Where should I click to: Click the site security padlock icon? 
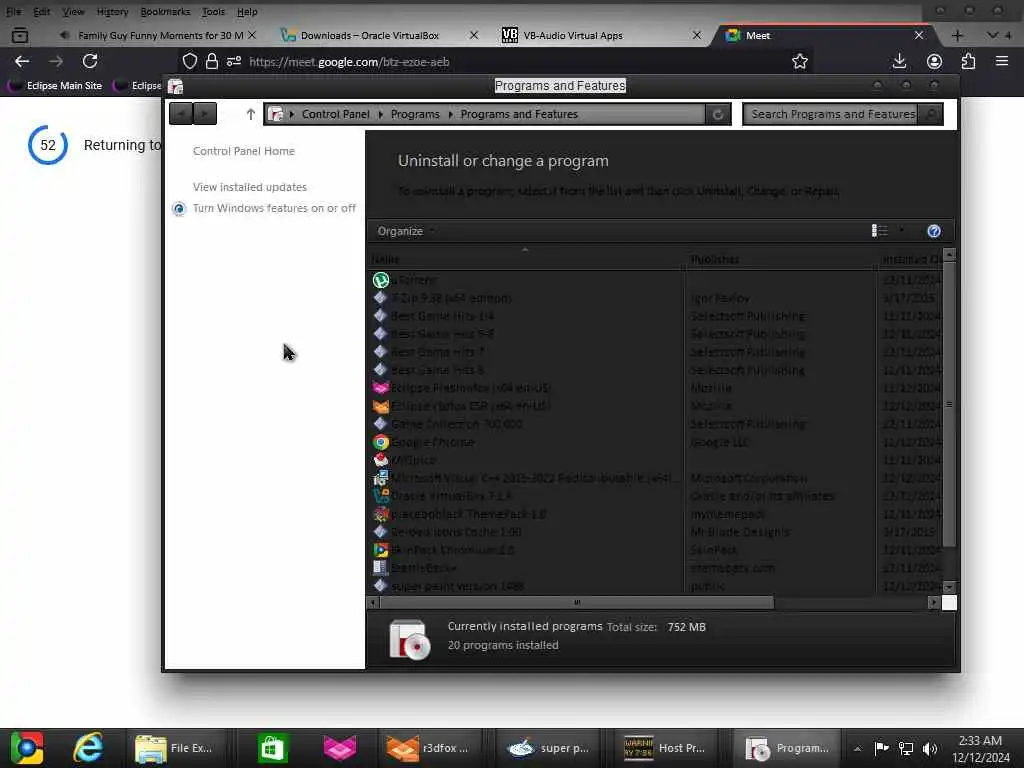(212, 61)
